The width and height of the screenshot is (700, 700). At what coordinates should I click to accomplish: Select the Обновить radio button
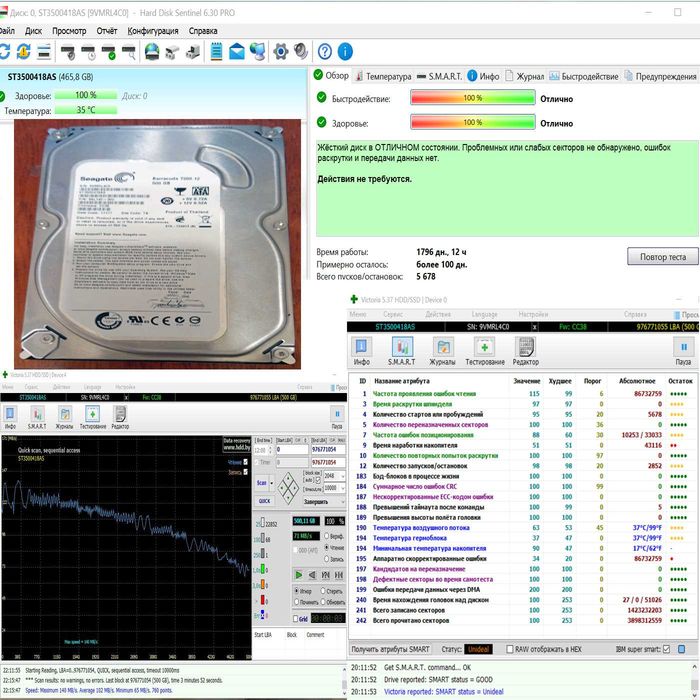click(x=323, y=602)
